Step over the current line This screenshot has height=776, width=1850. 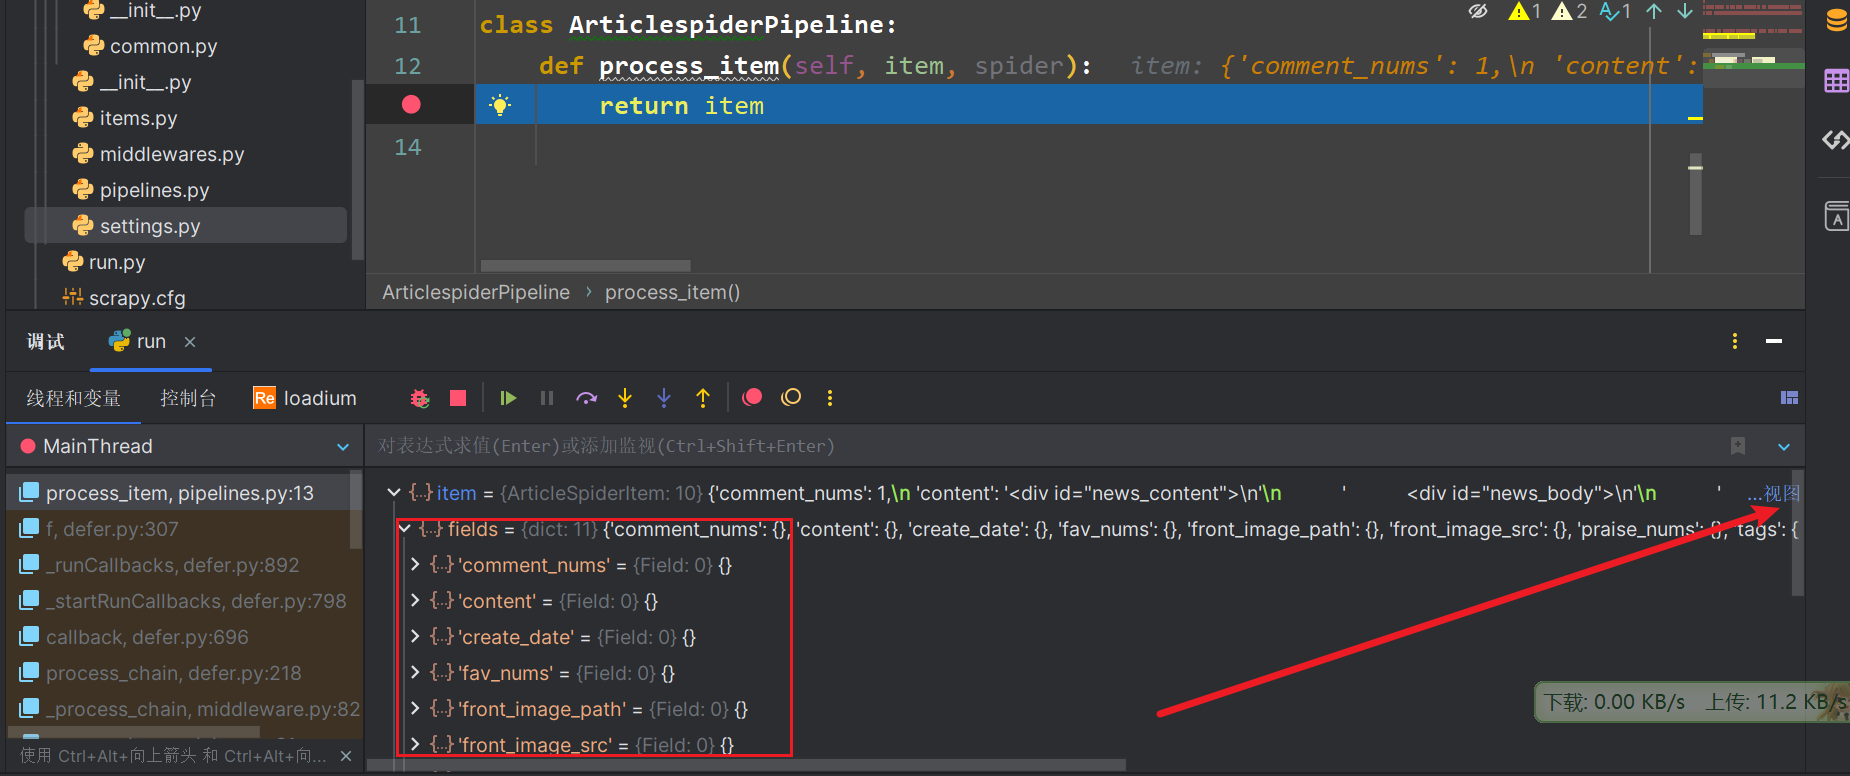tap(586, 398)
